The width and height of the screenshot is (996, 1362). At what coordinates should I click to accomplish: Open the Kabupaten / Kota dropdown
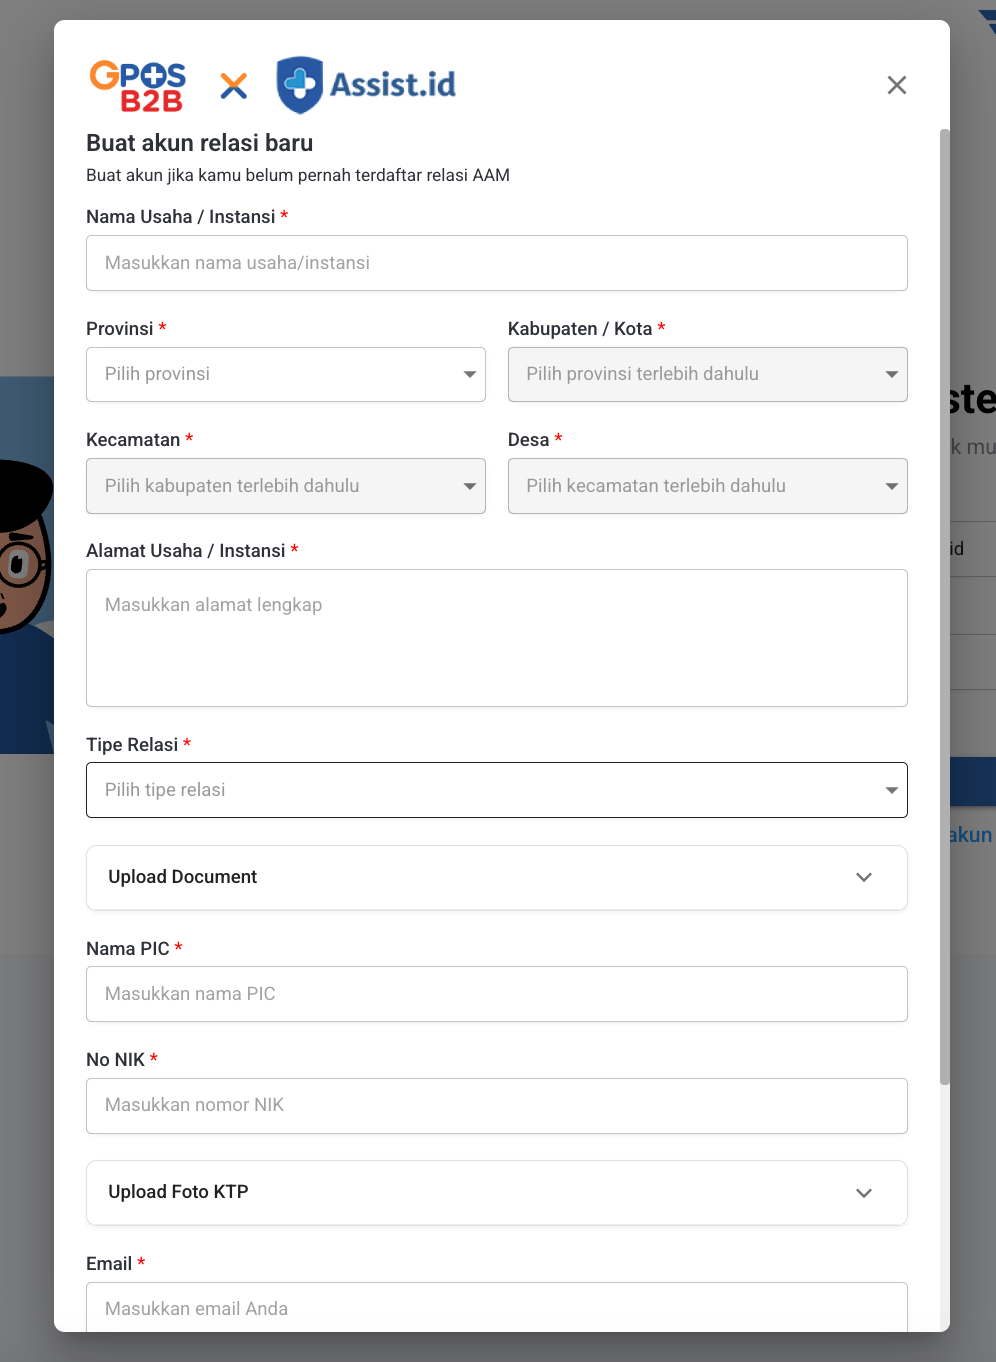(706, 374)
